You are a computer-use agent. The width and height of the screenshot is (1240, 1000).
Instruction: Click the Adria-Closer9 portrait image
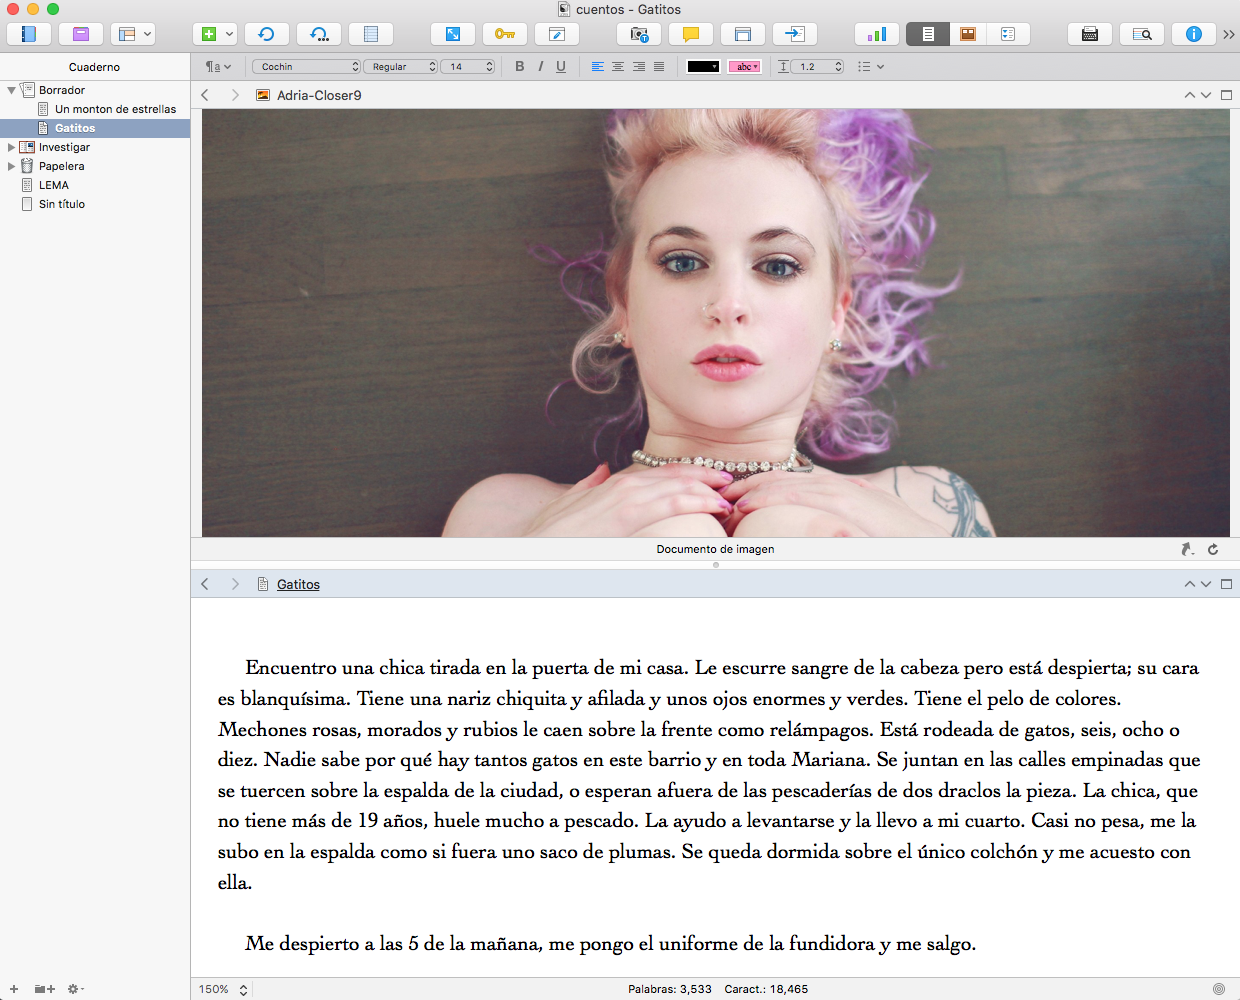pyautogui.click(x=716, y=323)
